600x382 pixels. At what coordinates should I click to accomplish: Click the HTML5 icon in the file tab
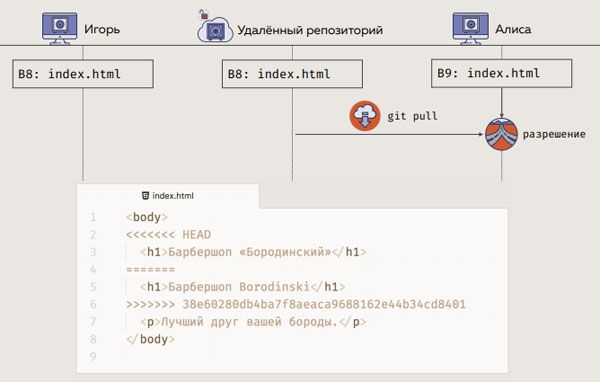[145, 196]
